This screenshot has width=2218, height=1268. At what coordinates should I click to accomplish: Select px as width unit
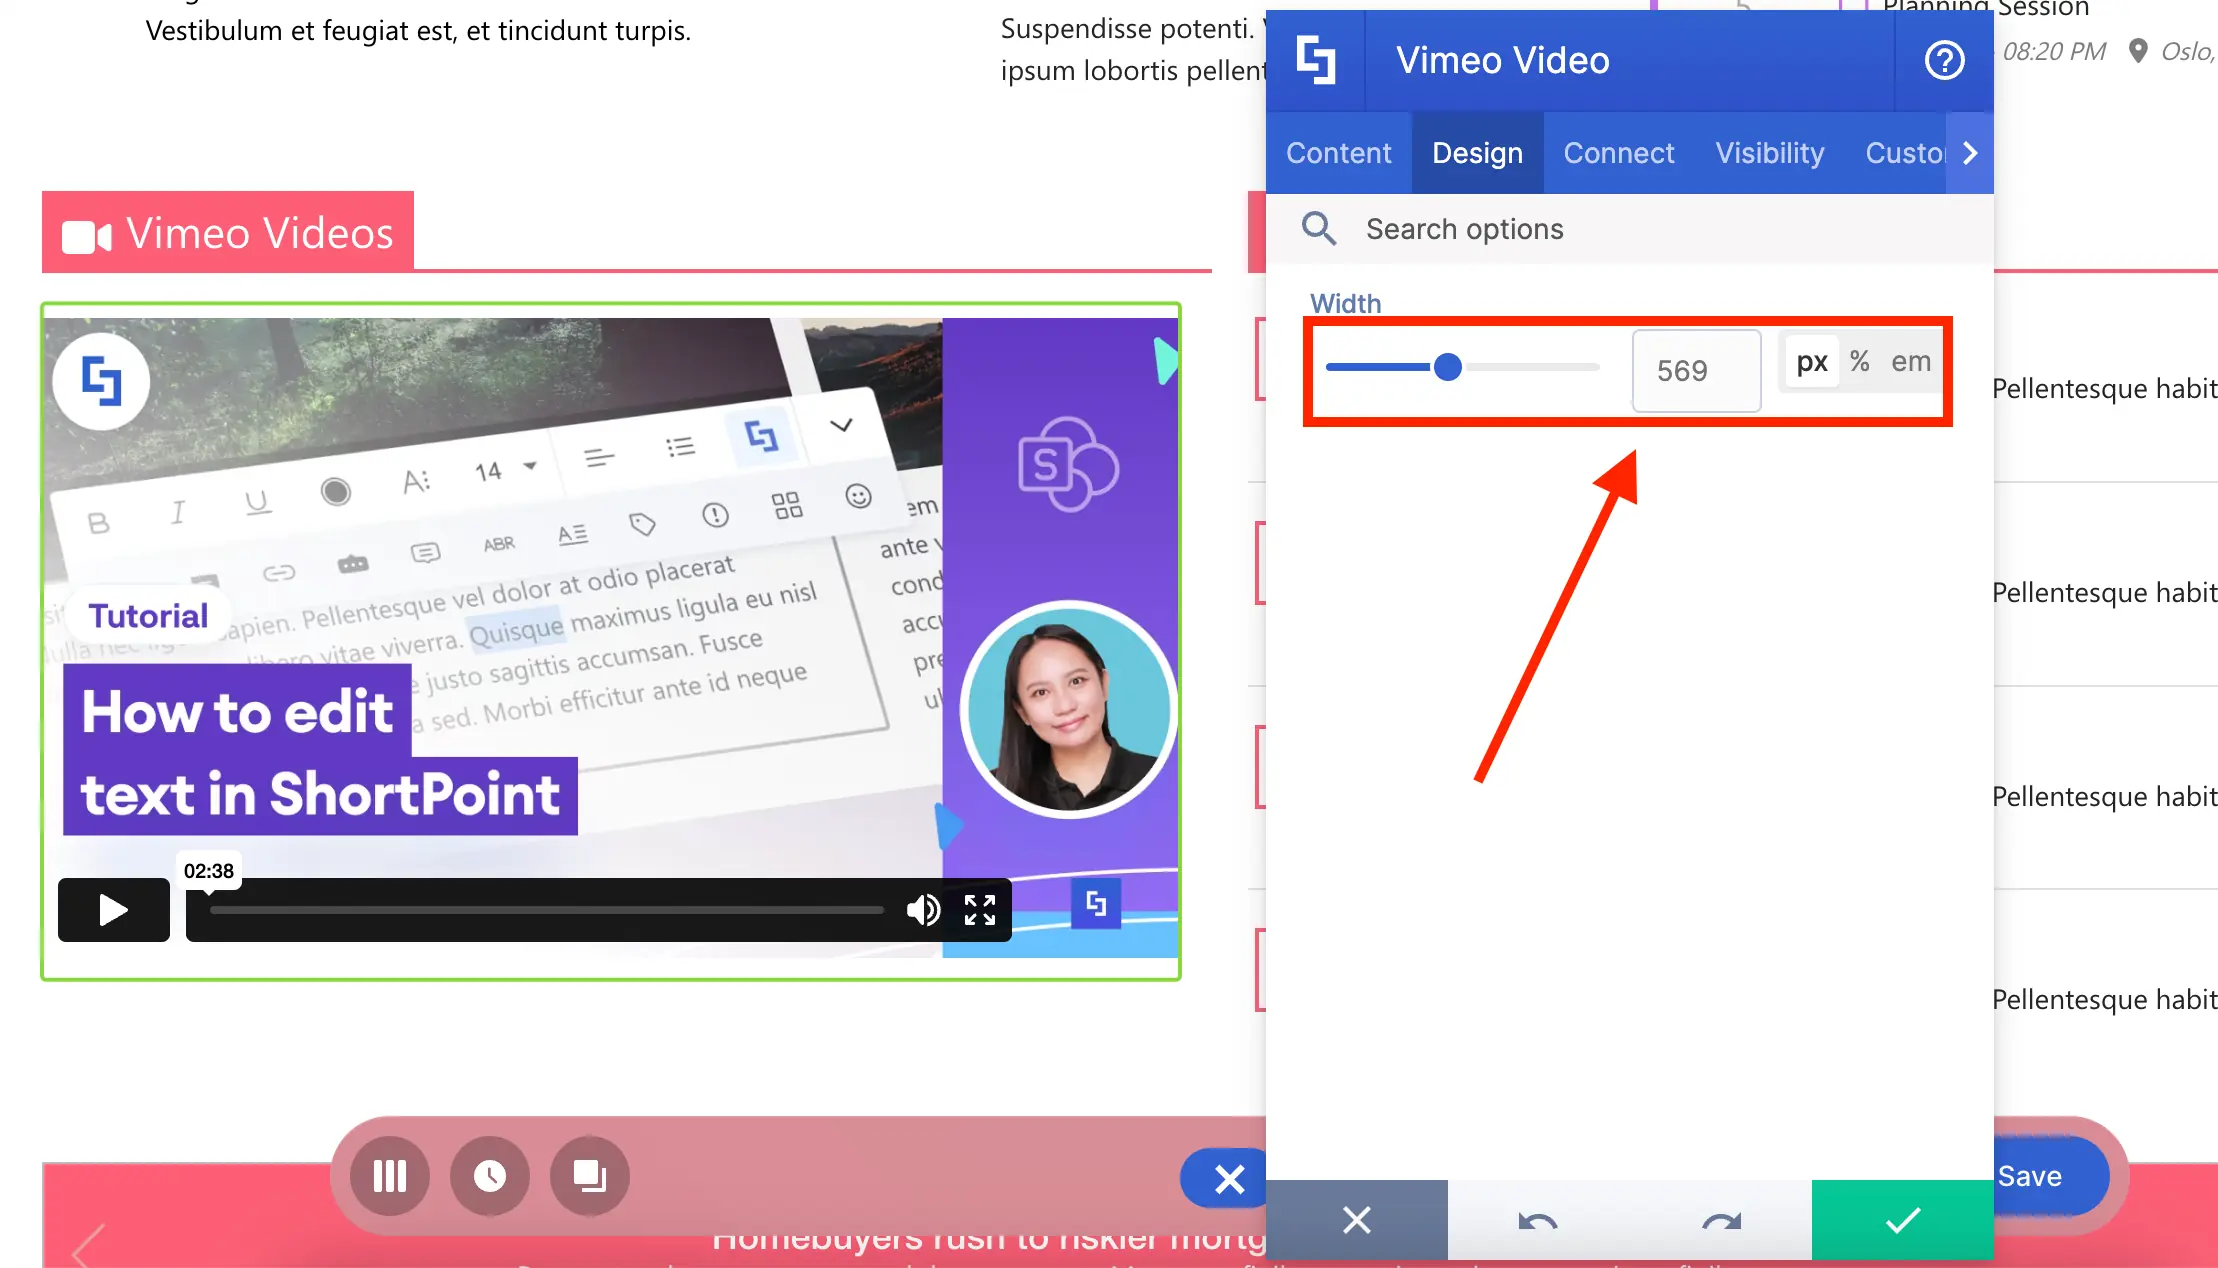tap(1812, 361)
